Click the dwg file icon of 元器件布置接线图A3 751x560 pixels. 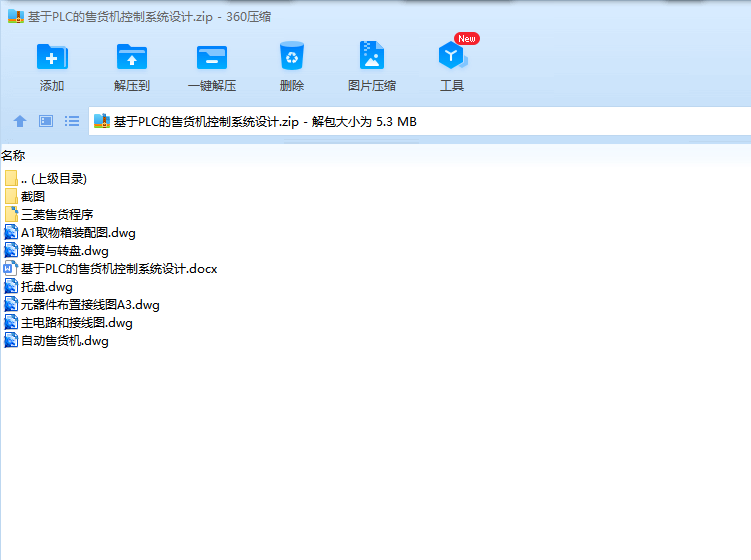pos(11,305)
